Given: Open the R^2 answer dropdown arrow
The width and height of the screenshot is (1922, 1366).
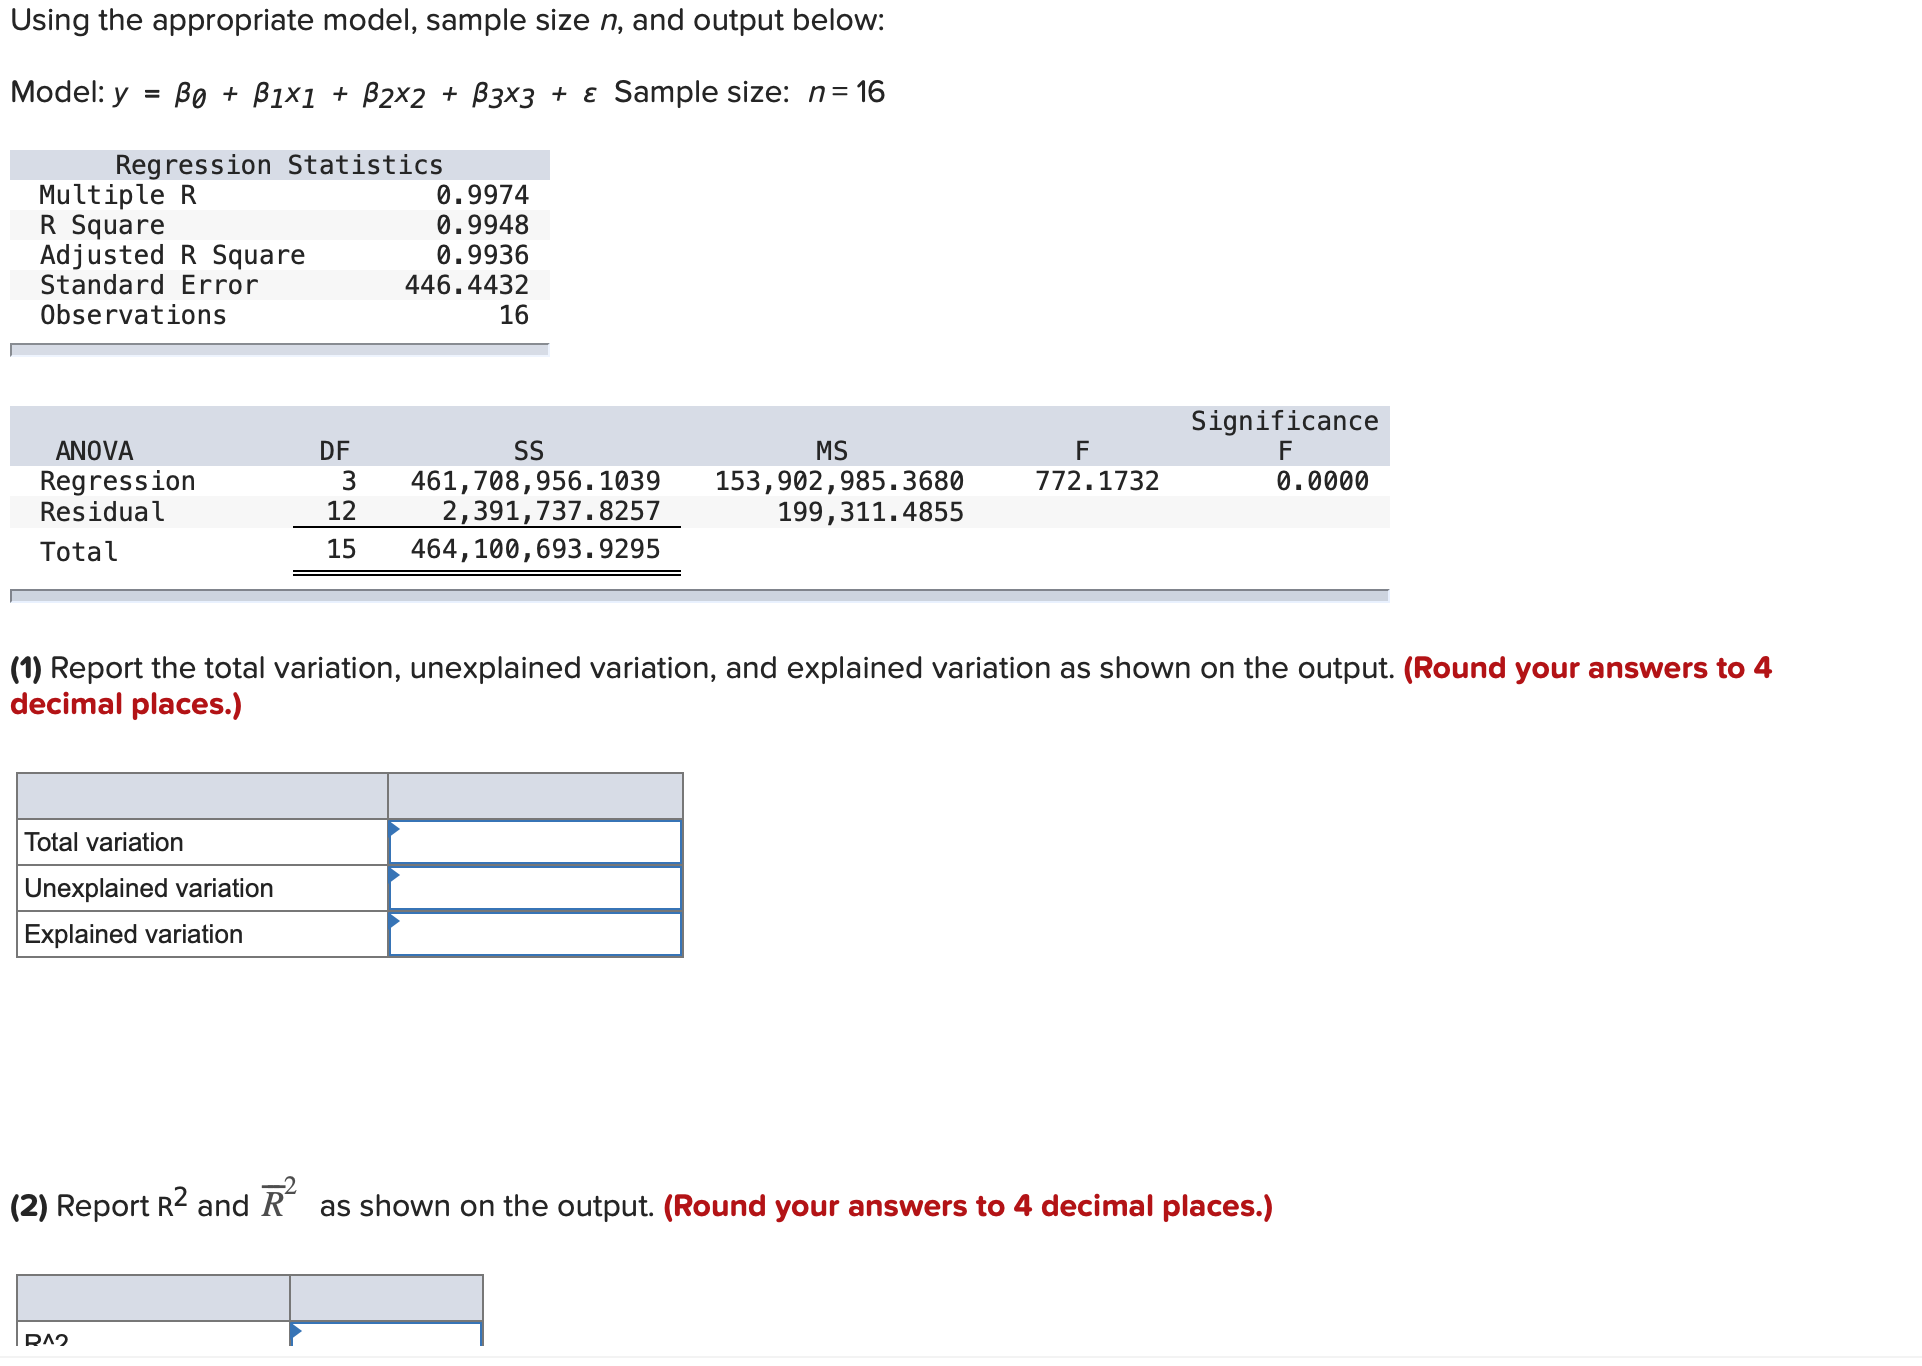Looking at the screenshot, I should (296, 1332).
